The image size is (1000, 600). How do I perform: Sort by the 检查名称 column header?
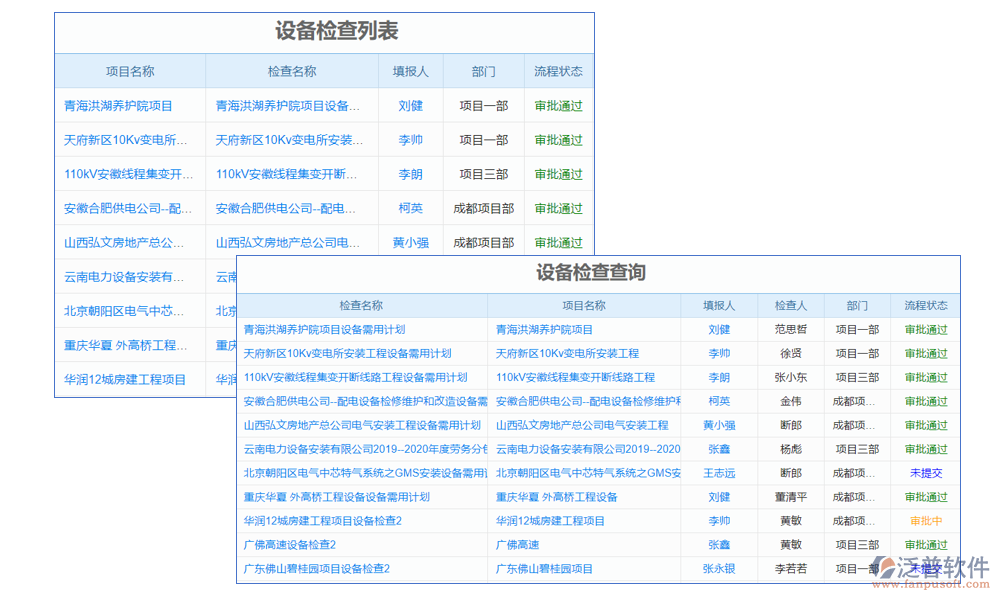pyautogui.click(x=358, y=305)
